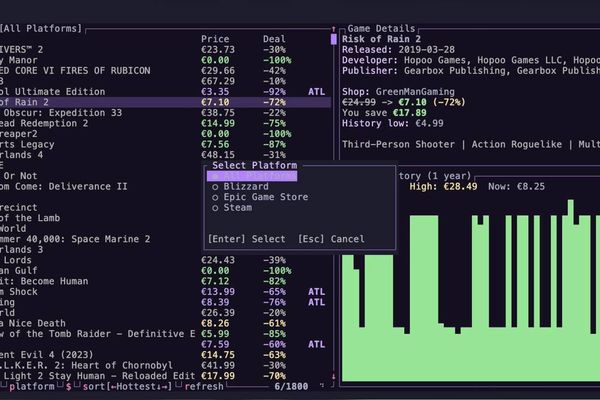Select the 'it: Become Human' row
The width and height of the screenshot is (600, 400).
[x=165, y=281]
